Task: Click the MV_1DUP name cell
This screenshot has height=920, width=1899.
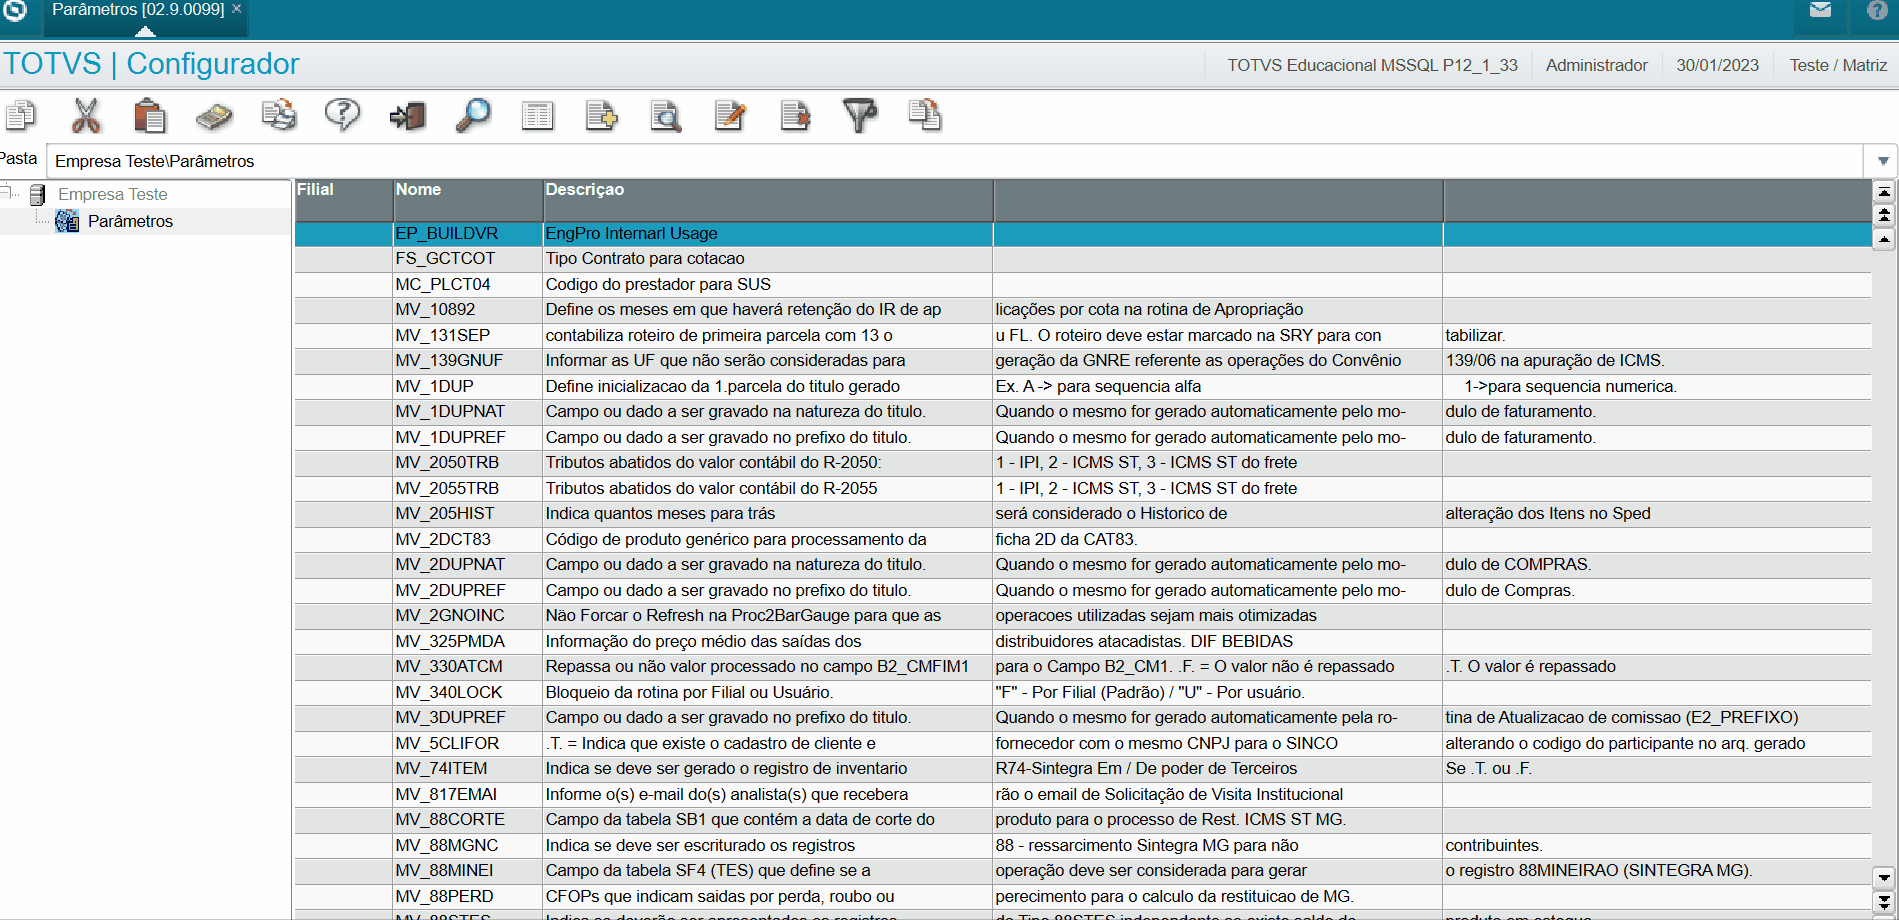Action: pos(468,386)
